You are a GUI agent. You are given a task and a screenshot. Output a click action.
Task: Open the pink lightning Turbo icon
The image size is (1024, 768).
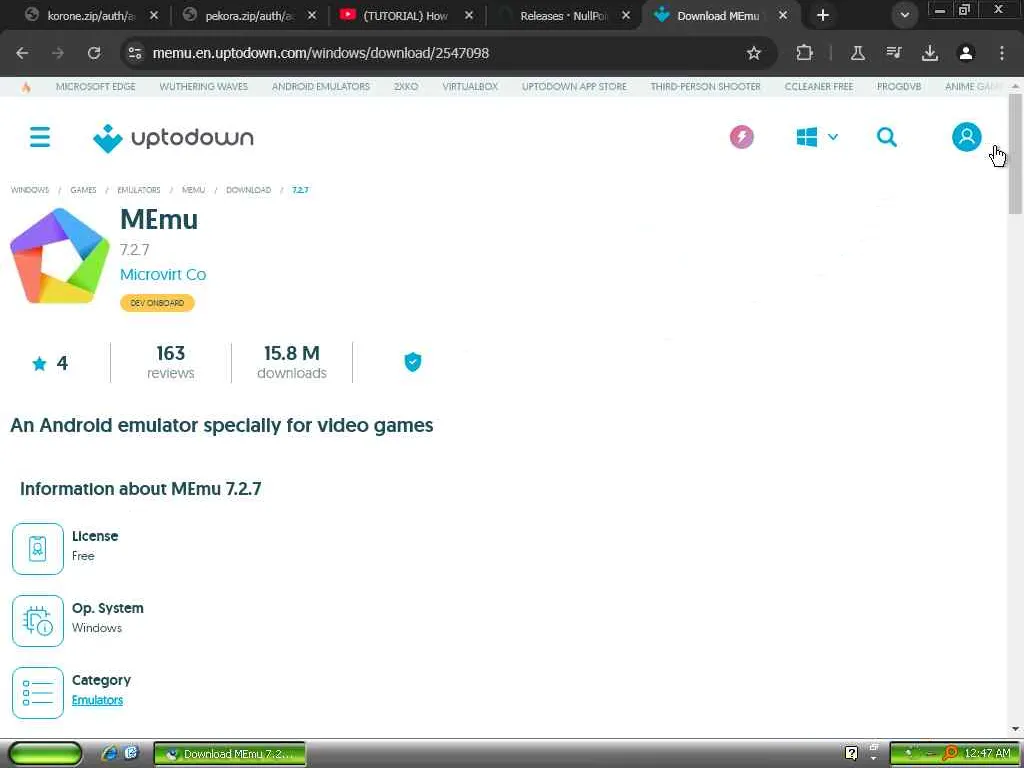[x=741, y=137]
